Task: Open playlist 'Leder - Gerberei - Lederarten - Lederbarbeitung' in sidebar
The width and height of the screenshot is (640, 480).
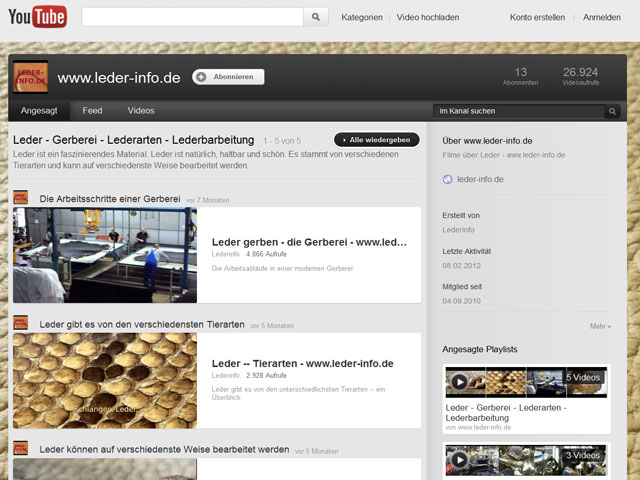Action: tap(506, 413)
